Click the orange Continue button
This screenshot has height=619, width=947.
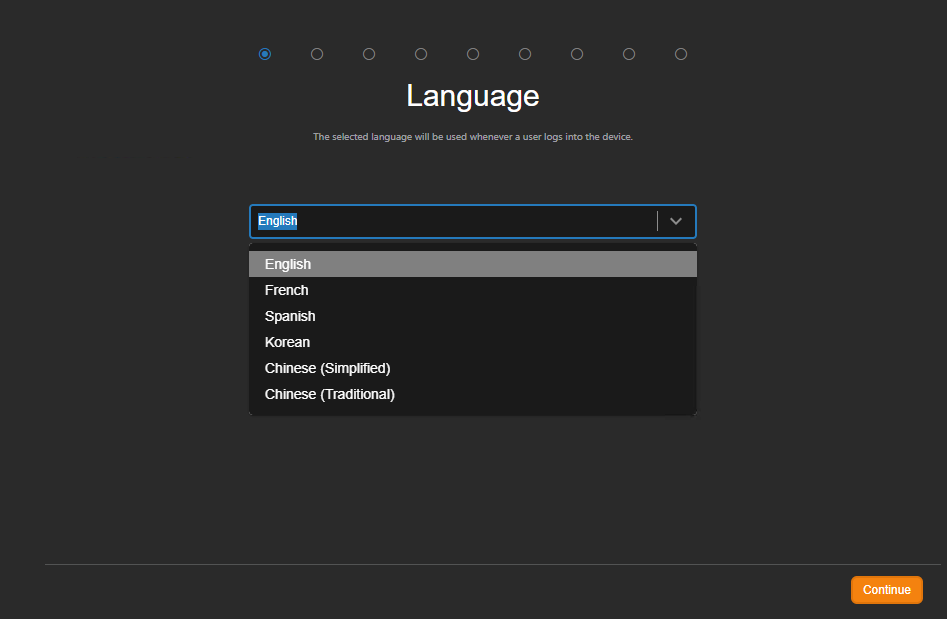[x=887, y=590]
